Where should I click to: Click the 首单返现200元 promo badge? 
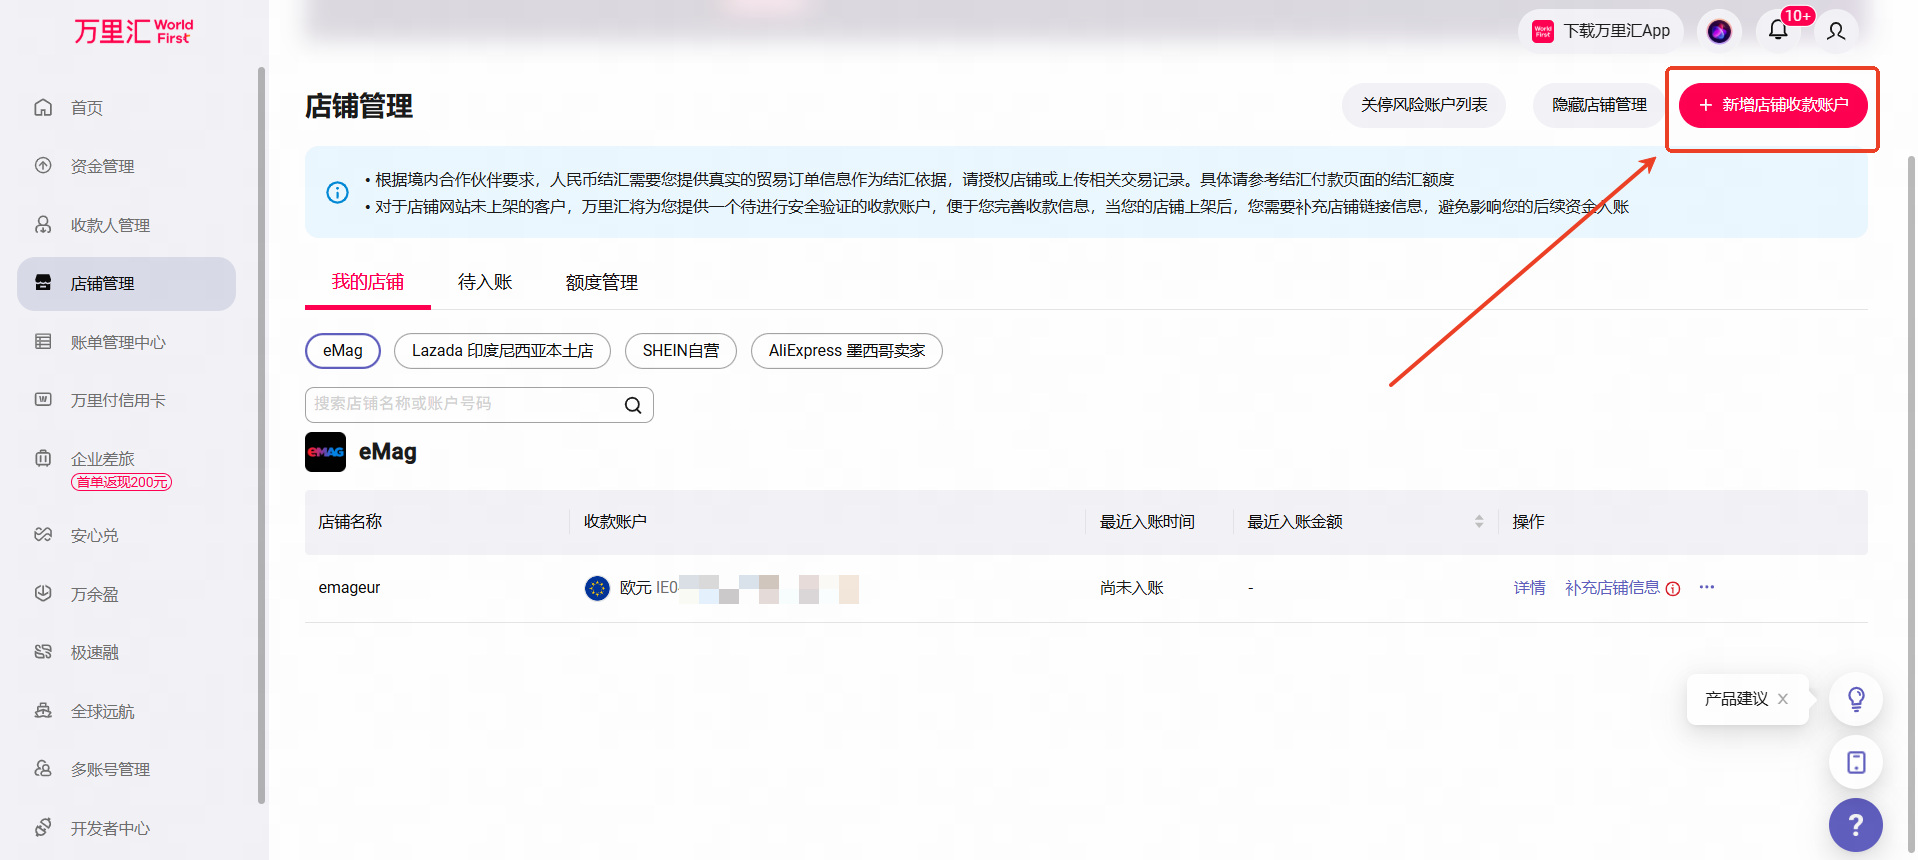pyautogui.click(x=121, y=482)
